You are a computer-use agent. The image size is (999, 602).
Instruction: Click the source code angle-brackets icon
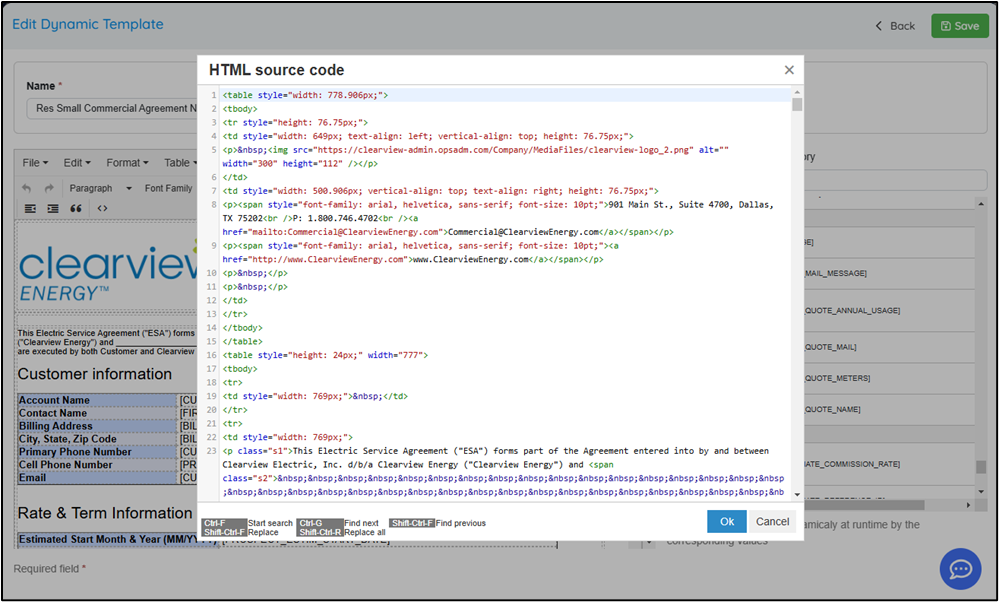[x=102, y=208]
